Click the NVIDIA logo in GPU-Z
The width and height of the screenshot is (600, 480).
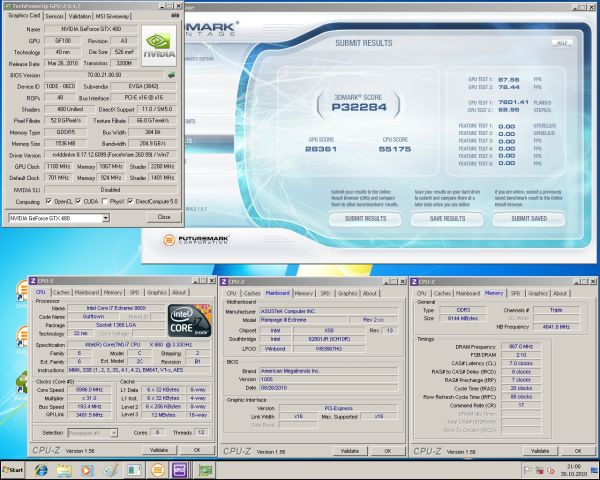pyautogui.click(x=157, y=45)
